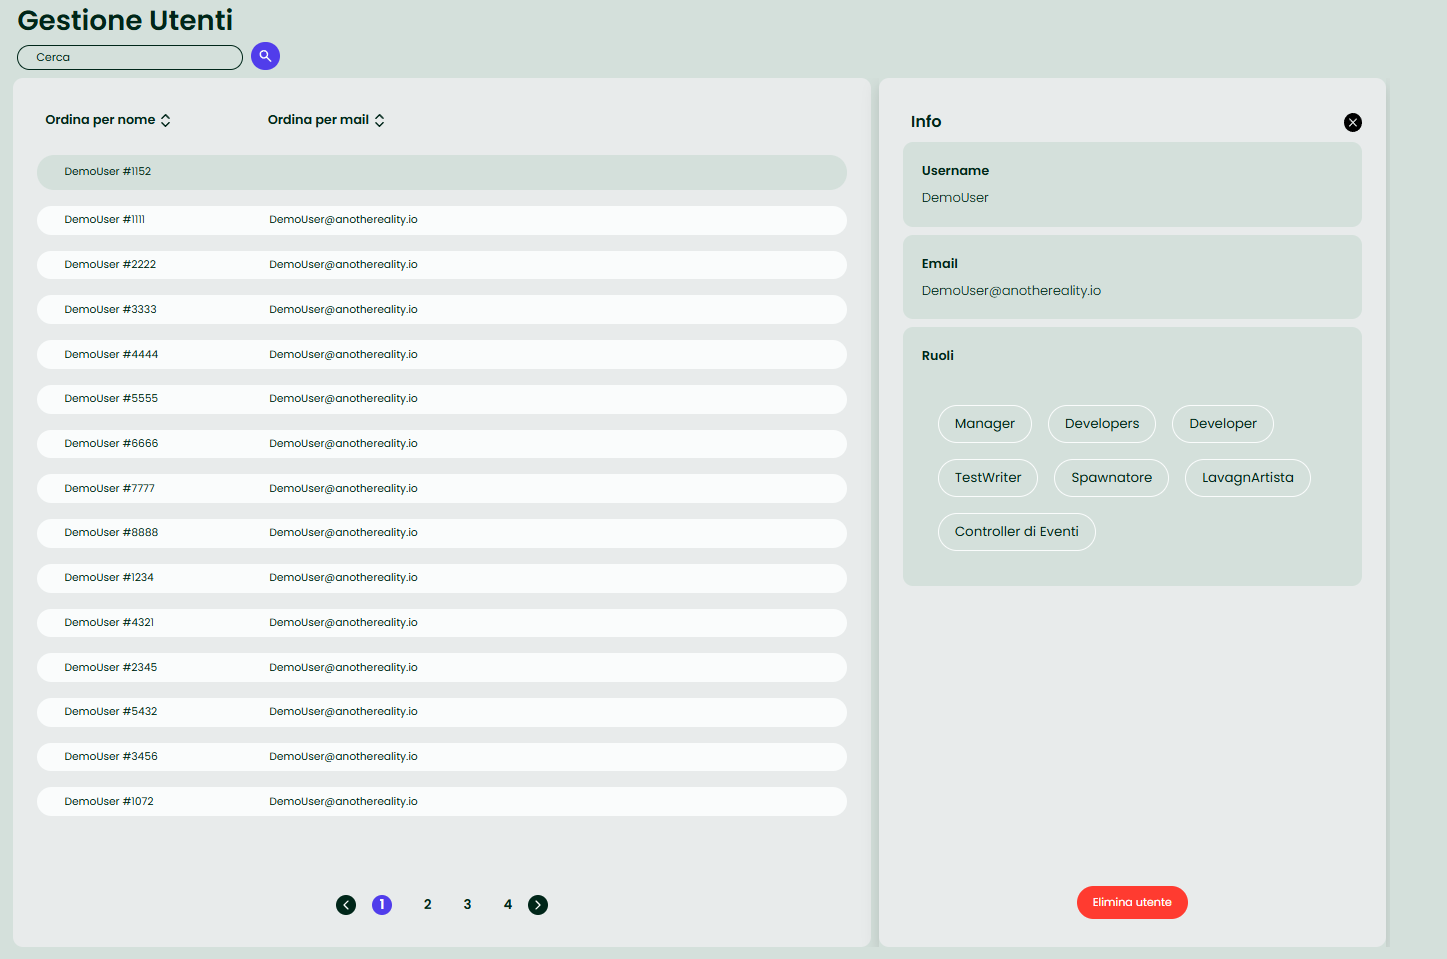Close the Info panel

click(x=1352, y=122)
